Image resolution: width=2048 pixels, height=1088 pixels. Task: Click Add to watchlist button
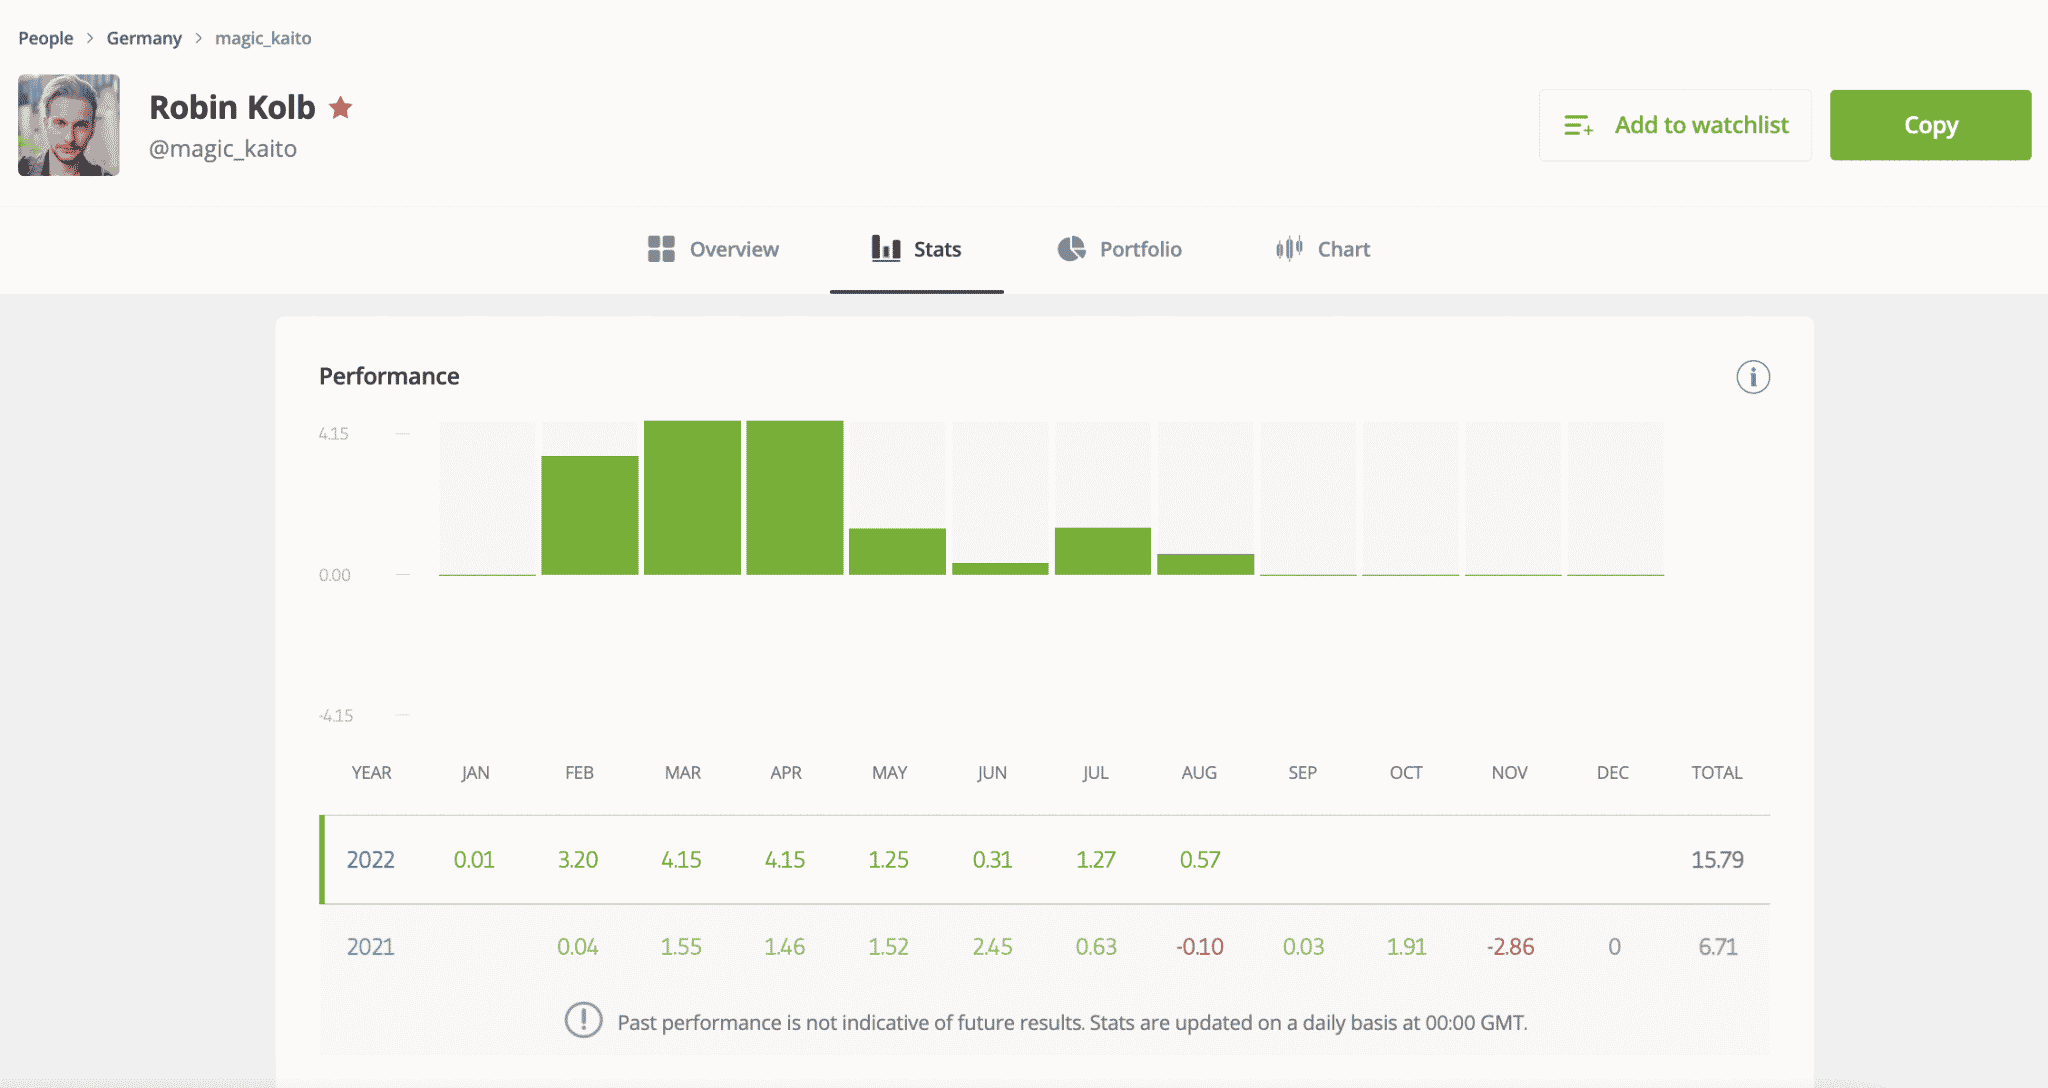coord(1675,125)
